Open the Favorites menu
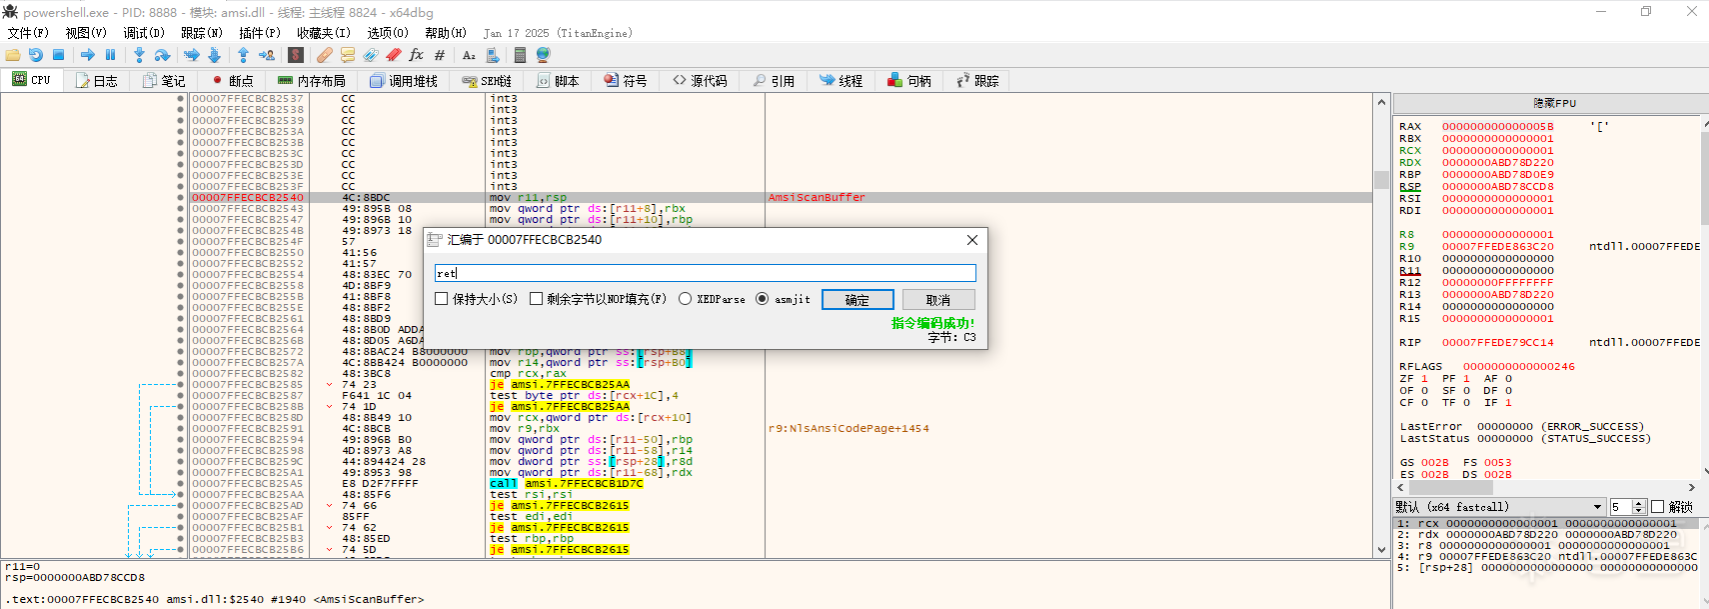Viewport: 1709px width, 609px height. tap(323, 33)
